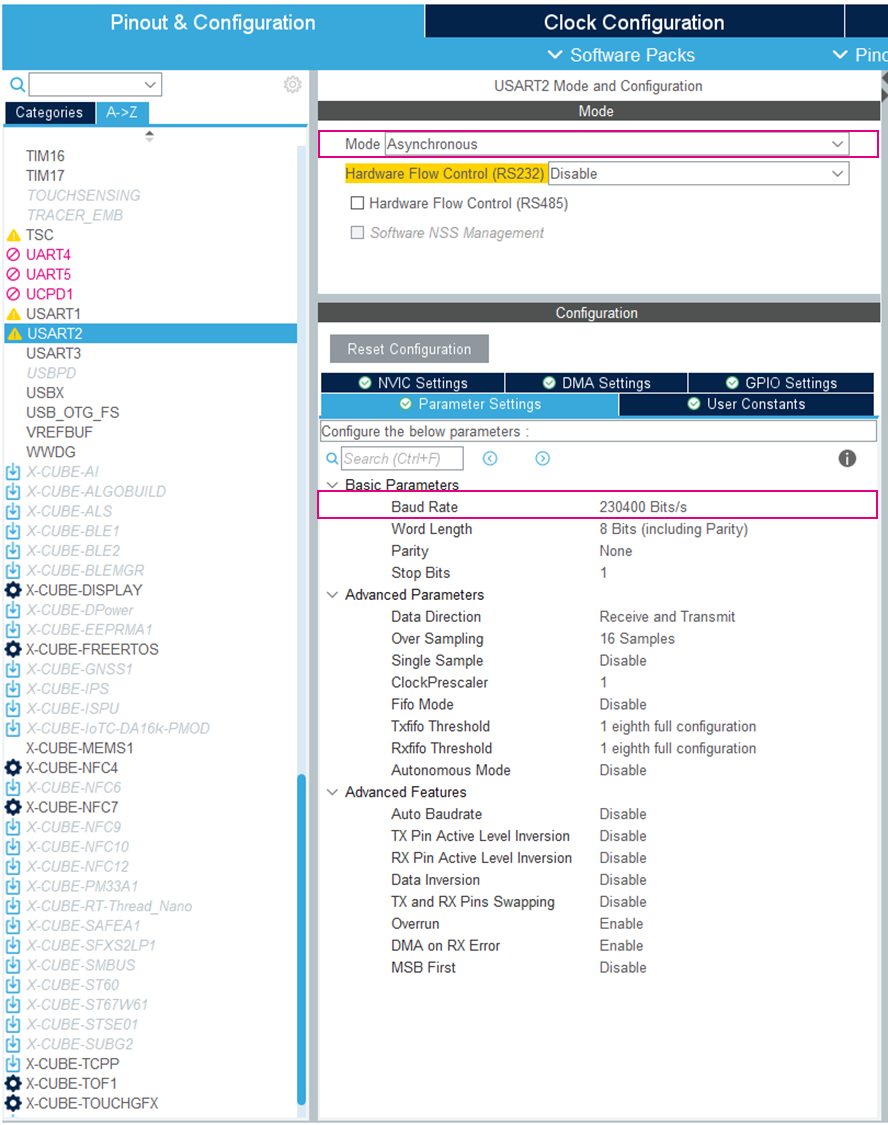Click the Word Length value 8 Bits
Screen dimensions: 888x1125
[x=674, y=529]
